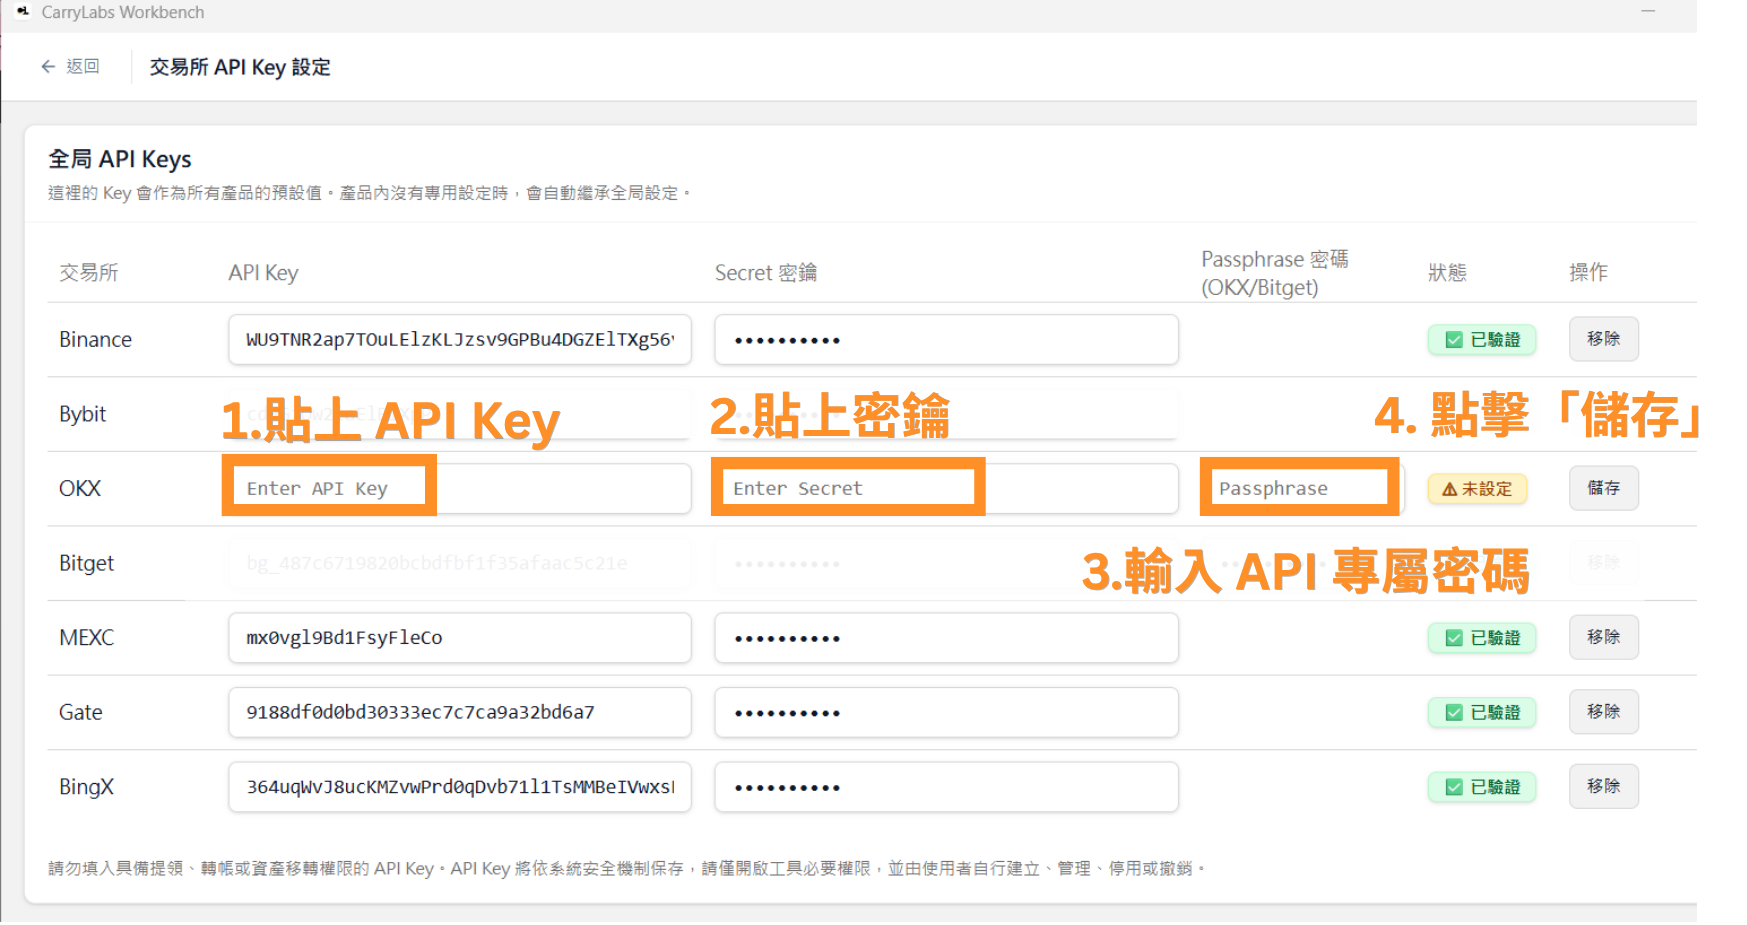This screenshot has width=1747, height=925.
Task: Click the OKX 未設定 warning badge
Action: click(x=1477, y=489)
